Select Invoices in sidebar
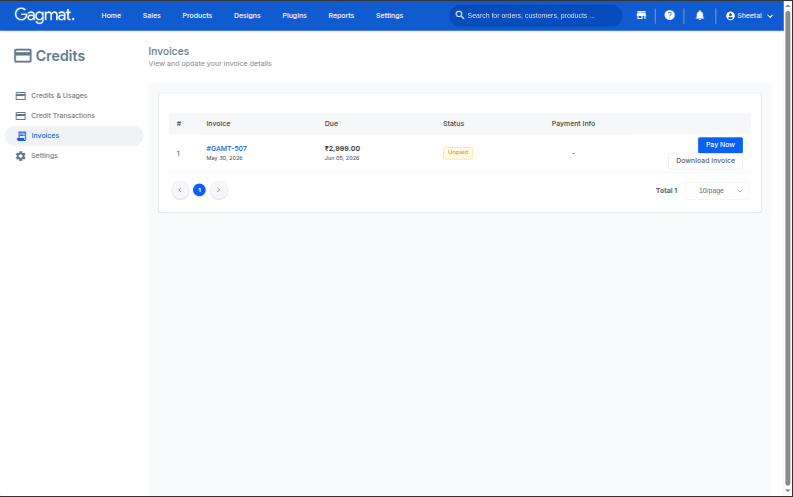Image resolution: width=793 pixels, height=497 pixels. click(74, 135)
